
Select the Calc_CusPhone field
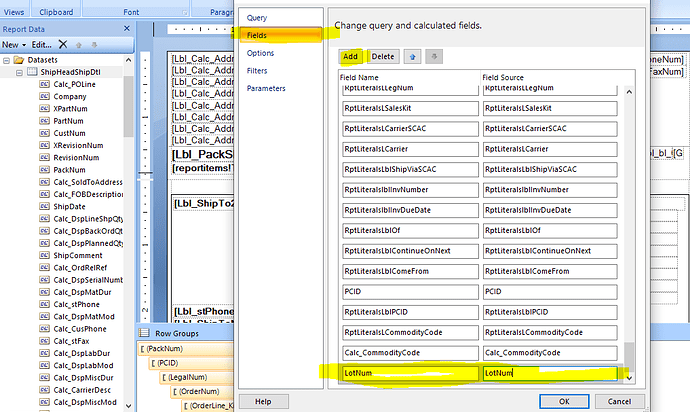(x=80, y=329)
